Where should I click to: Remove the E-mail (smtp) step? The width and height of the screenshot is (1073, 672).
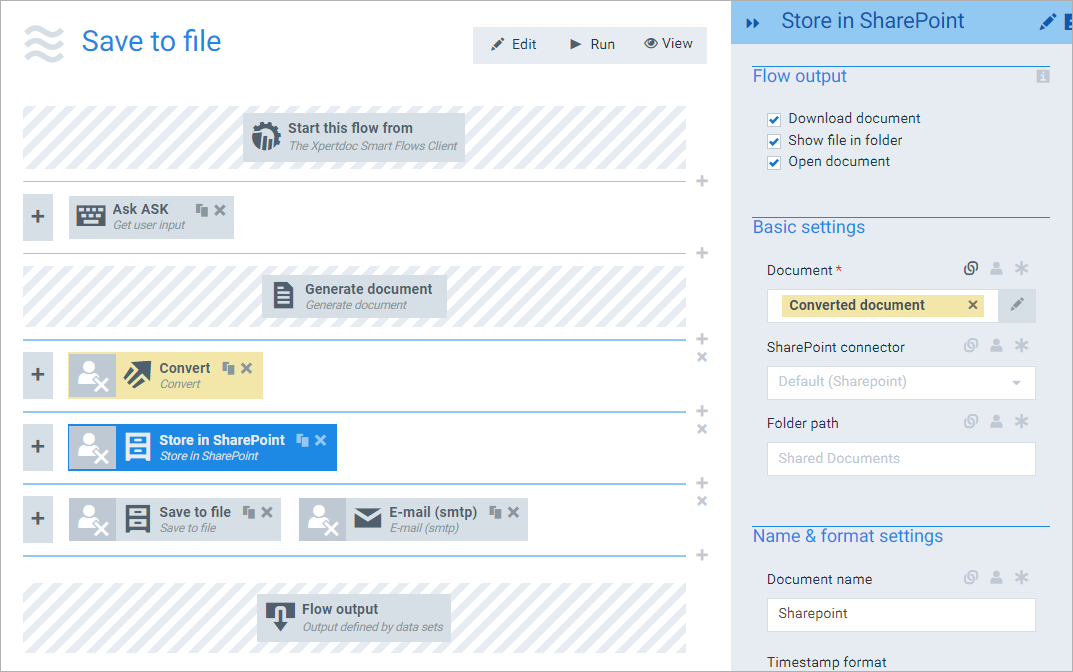point(513,512)
